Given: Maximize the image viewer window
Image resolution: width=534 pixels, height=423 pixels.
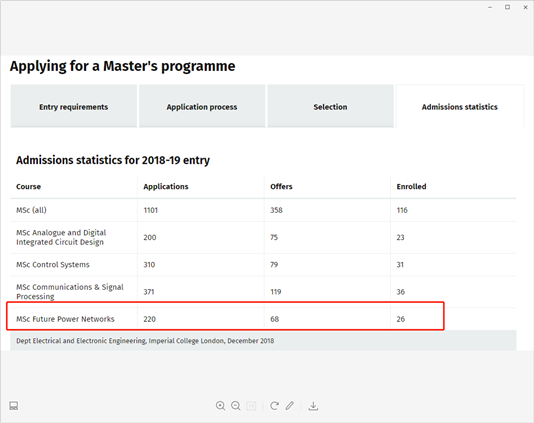Looking at the screenshot, I should [507, 7].
